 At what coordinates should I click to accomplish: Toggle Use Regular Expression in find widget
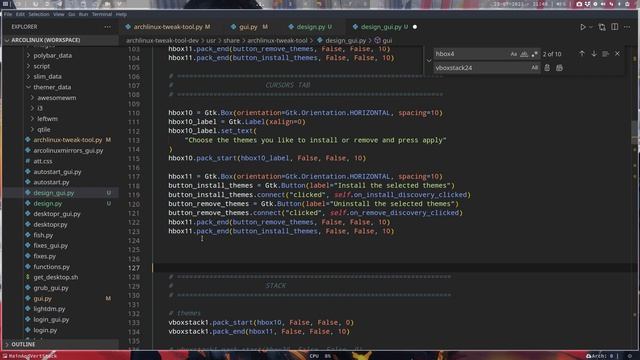pyautogui.click(x=534, y=54)
